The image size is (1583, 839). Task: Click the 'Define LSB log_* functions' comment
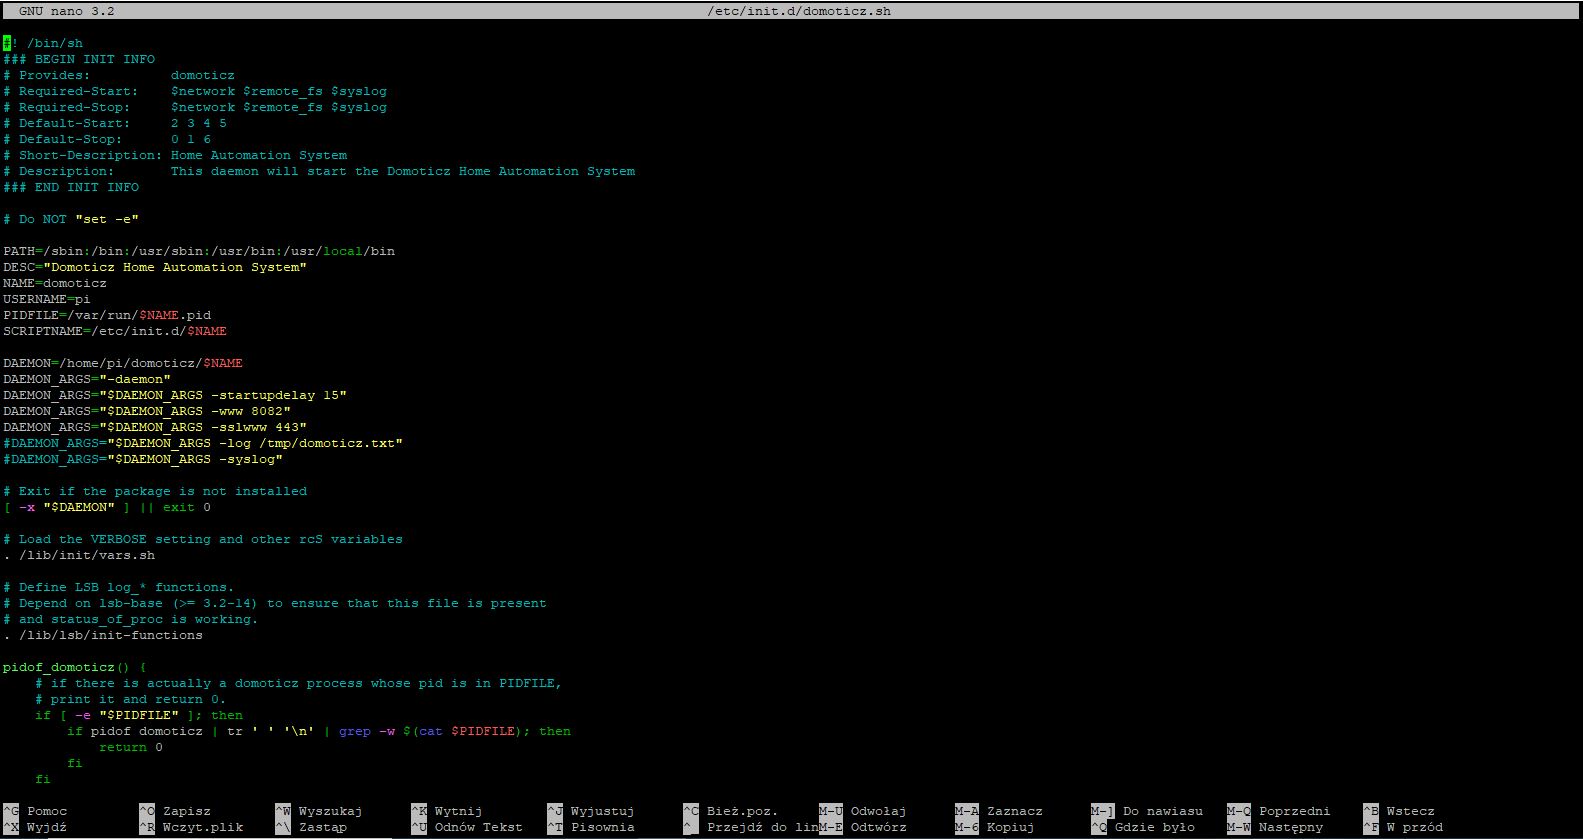119,587
